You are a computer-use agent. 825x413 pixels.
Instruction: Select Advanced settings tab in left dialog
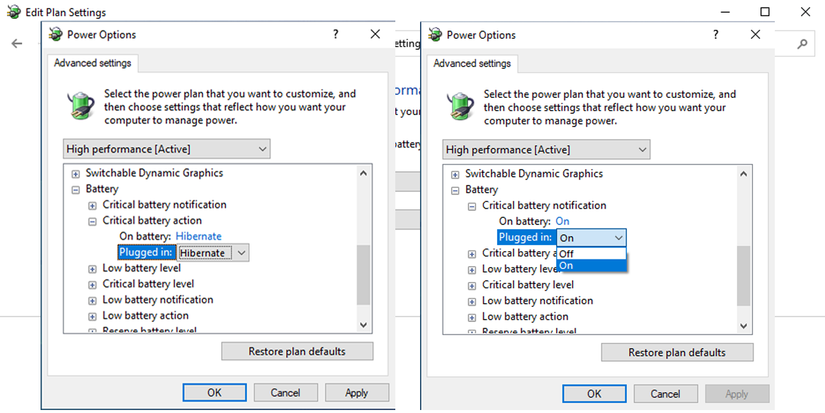(x=93, y=63)
